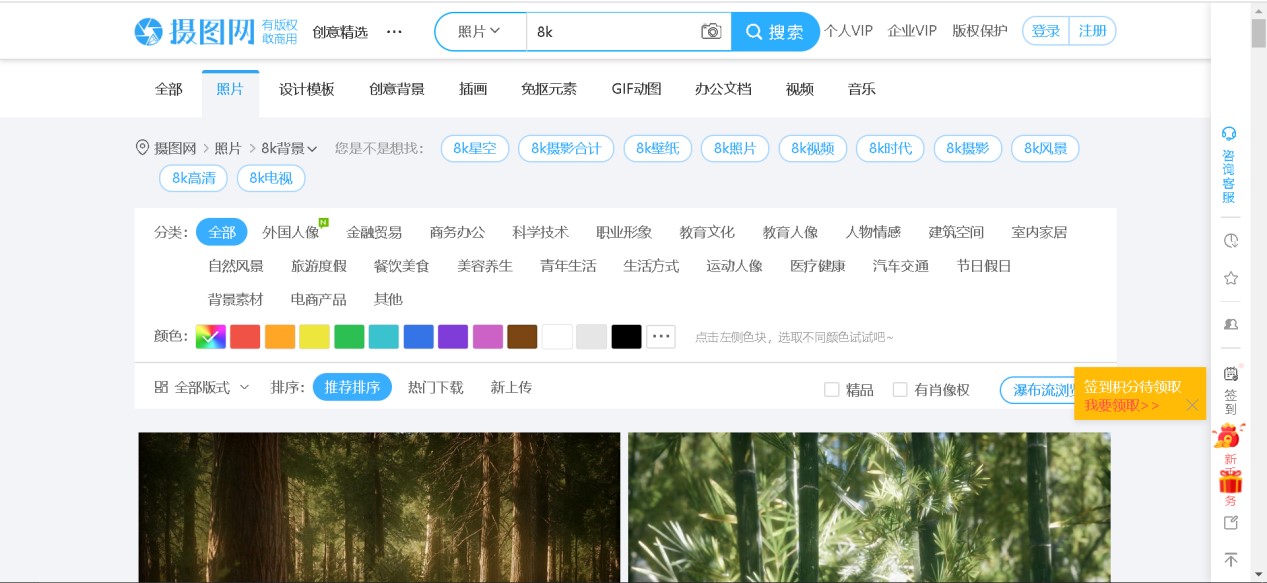The height and width of the screenshot is (583, 1267).
Task: Open the new-user gift icon in sidebar
Action: (1229, 481)
